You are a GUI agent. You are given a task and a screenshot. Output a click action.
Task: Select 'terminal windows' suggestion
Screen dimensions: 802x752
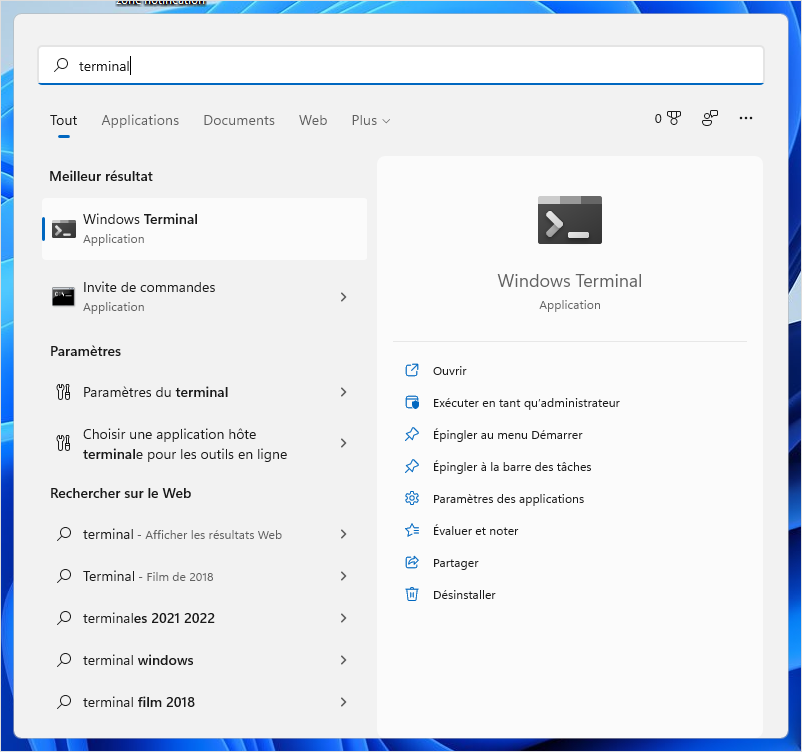tap(205, 660)
